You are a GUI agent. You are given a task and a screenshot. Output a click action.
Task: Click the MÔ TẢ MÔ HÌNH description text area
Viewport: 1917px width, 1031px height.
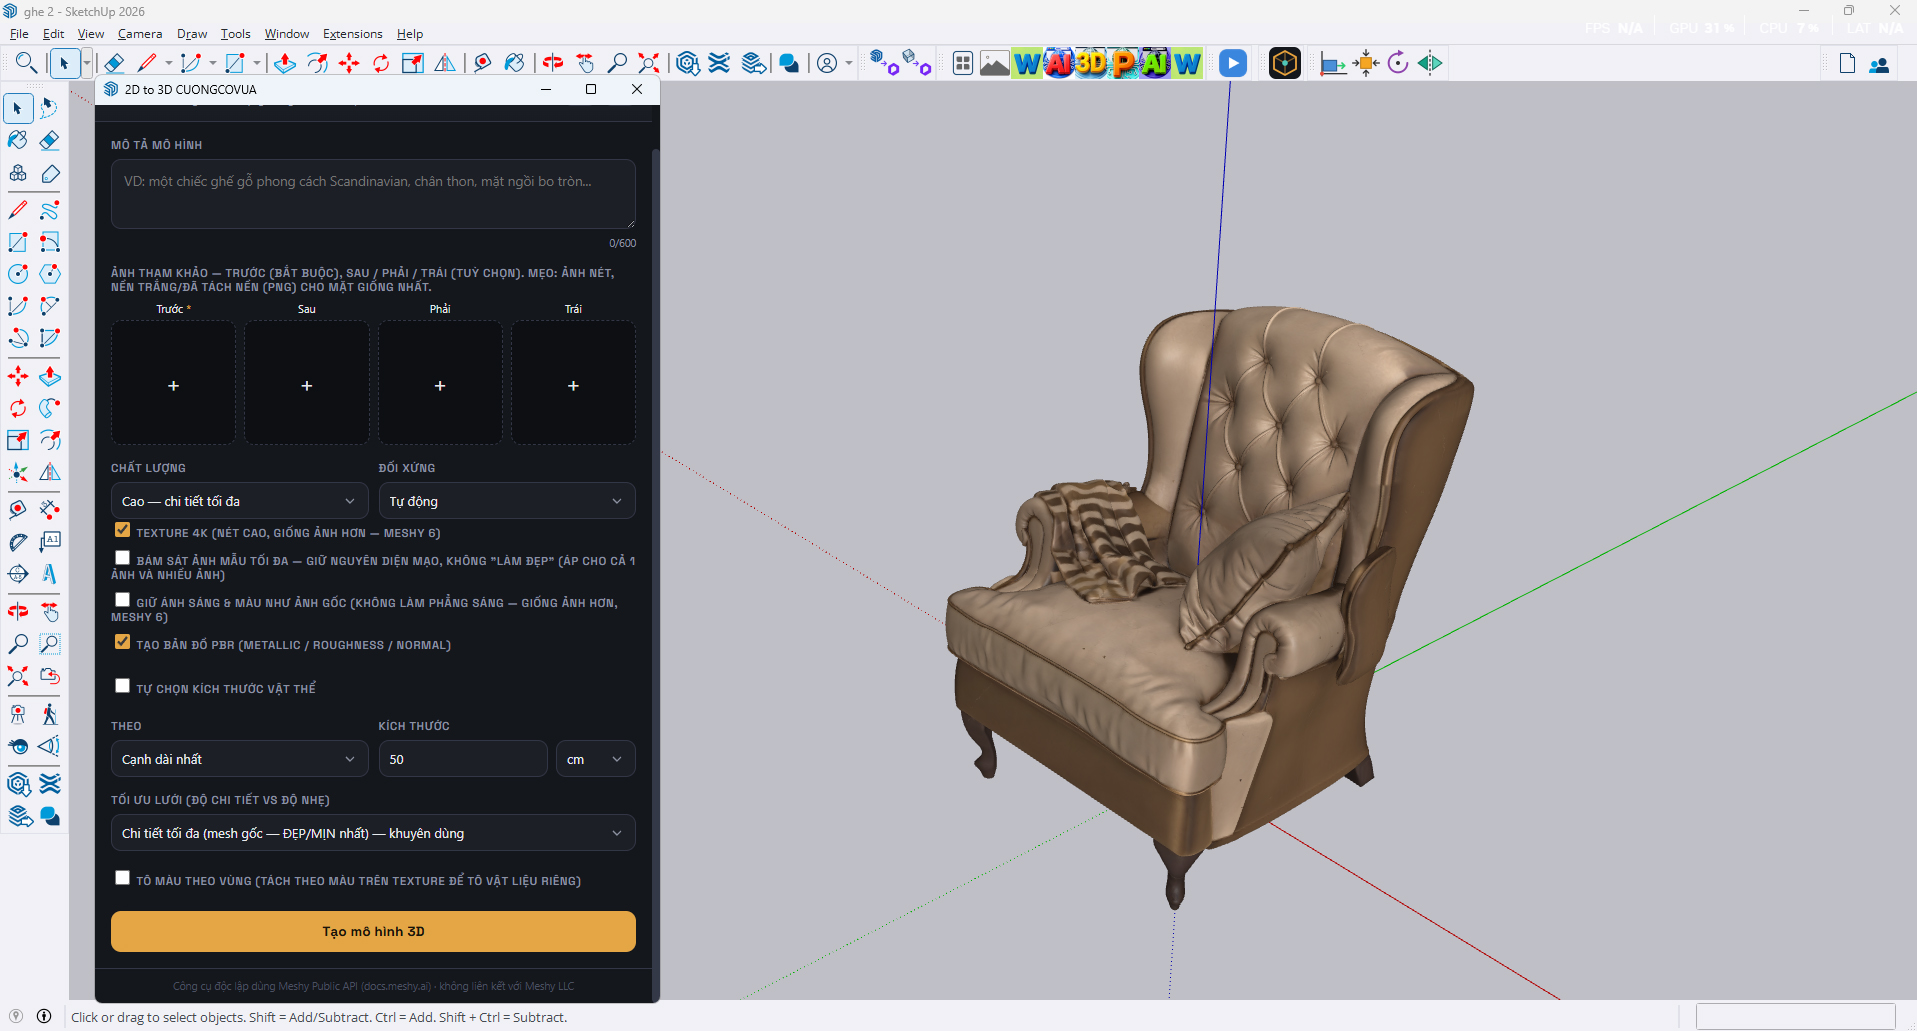point(373,194)
